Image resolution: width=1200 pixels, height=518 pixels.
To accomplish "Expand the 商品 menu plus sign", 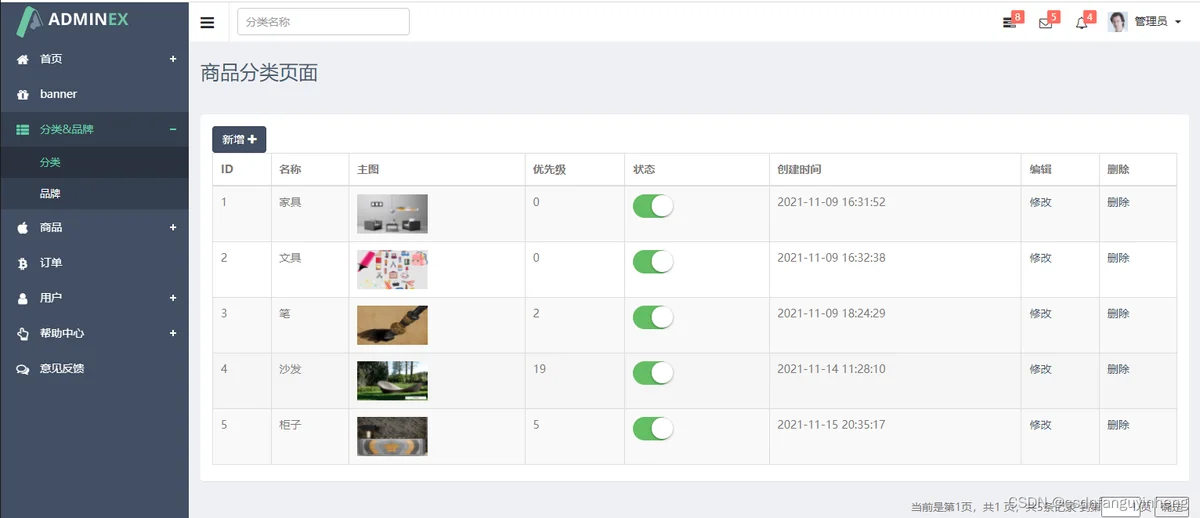I will click(173, 227).
